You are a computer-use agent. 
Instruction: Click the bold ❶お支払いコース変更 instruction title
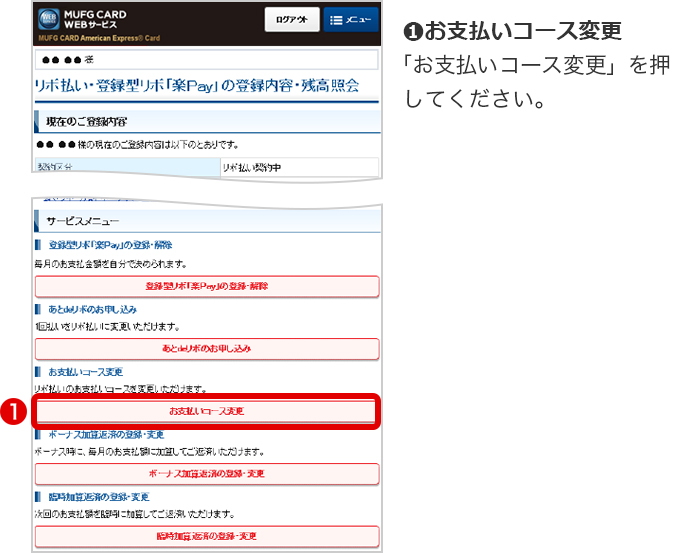click(x=516, y=30)
